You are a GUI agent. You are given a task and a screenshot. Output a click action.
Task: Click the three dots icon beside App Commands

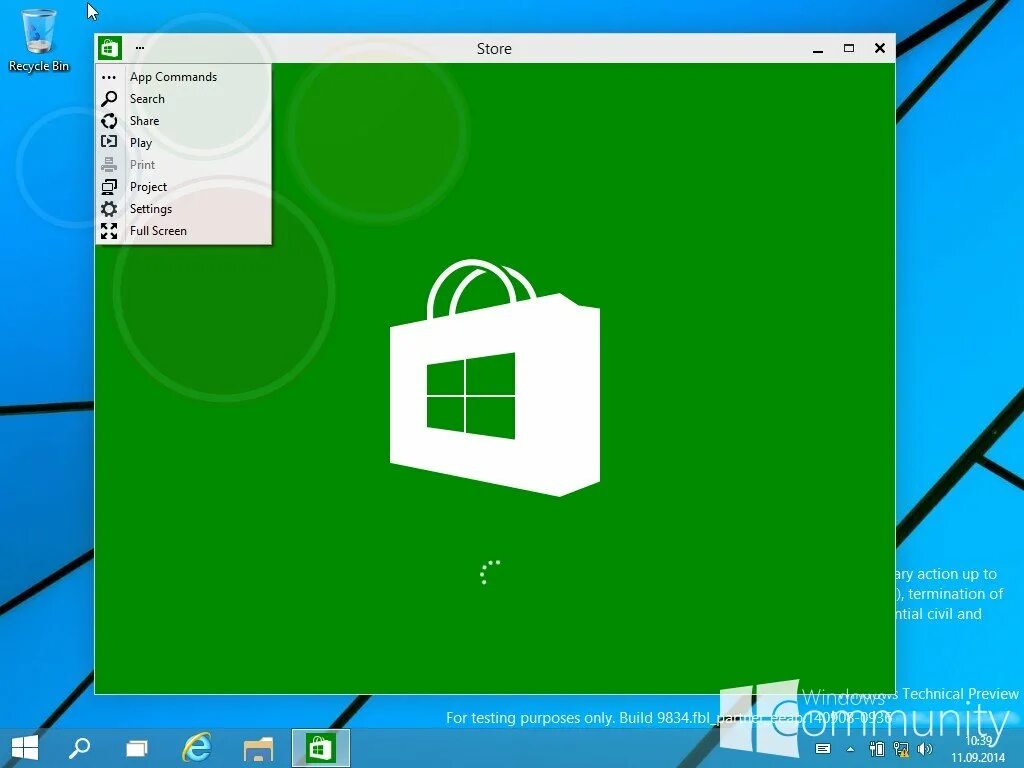click(x=109, y=77)
